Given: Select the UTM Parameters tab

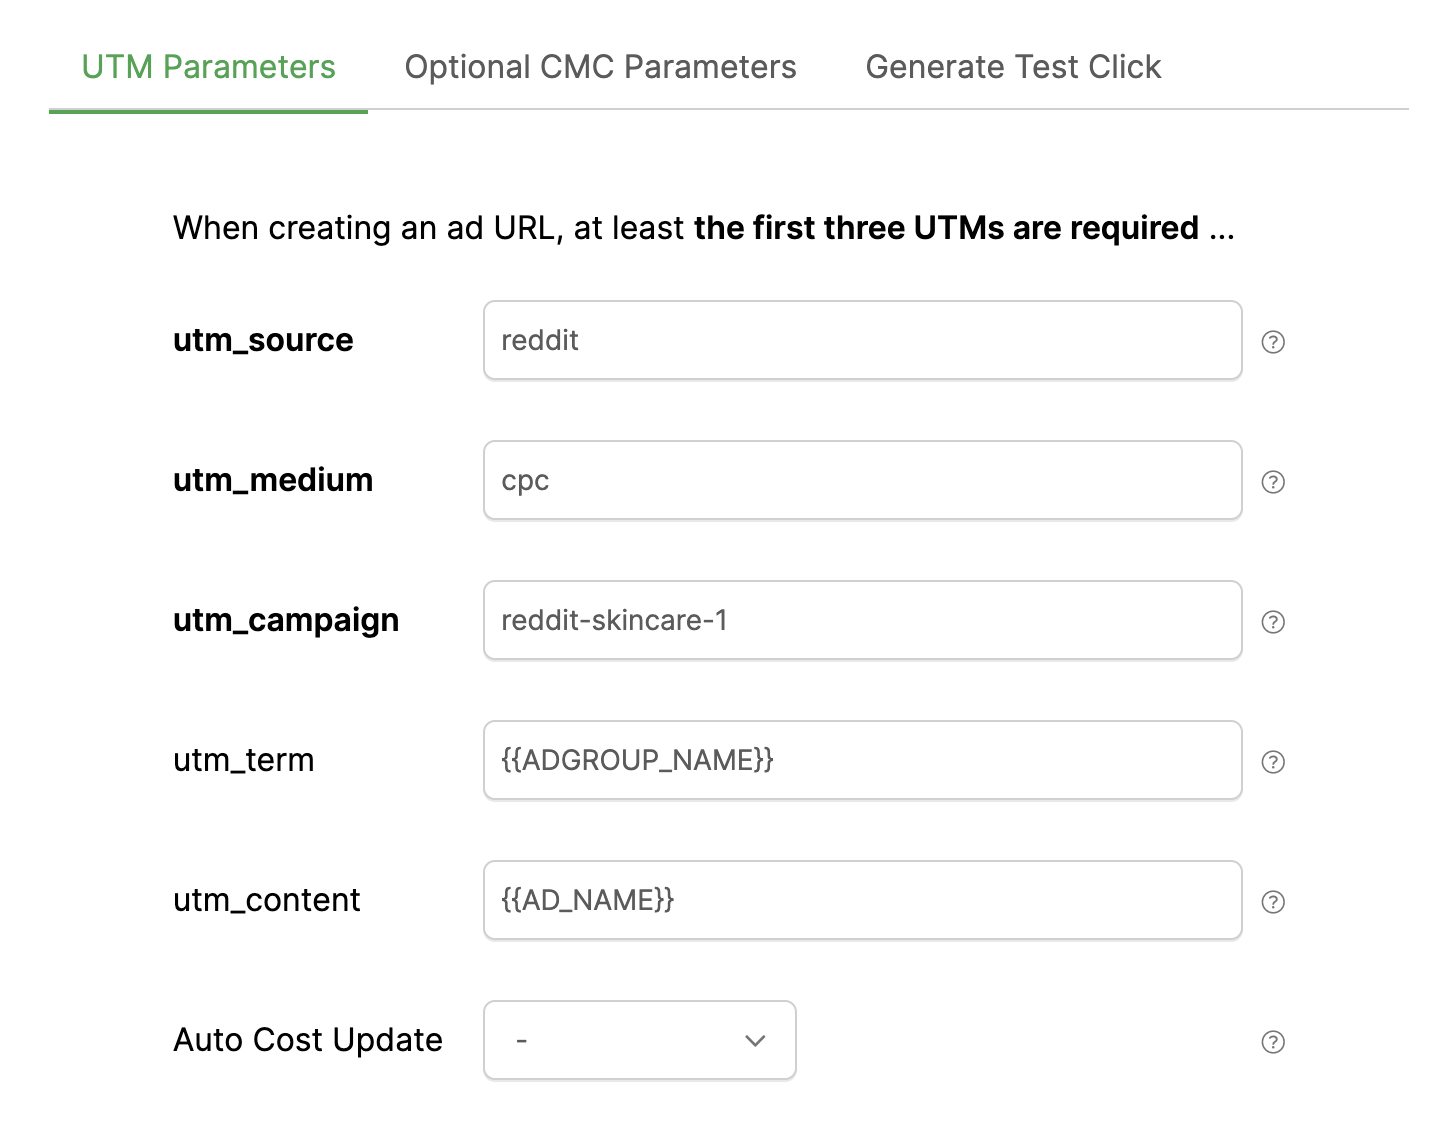Looking at the screenshot, I should pos(208,67).
